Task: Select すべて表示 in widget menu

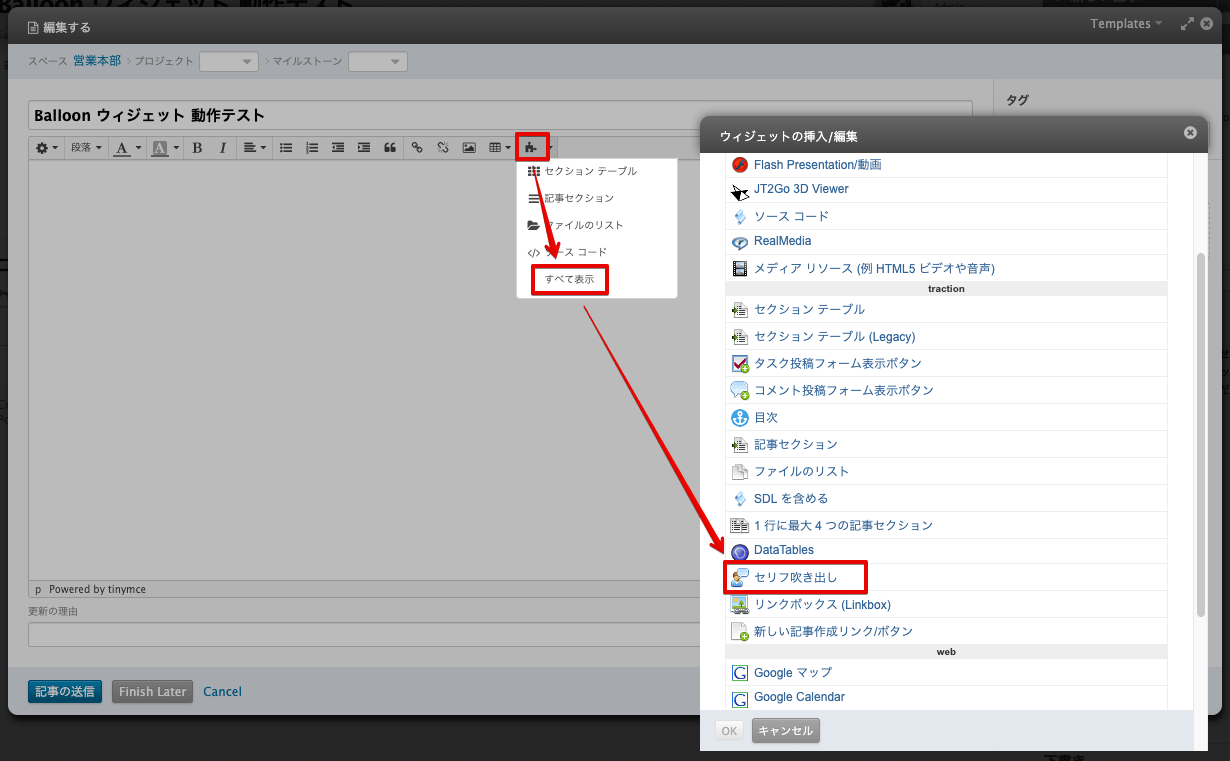Action: 569,280
